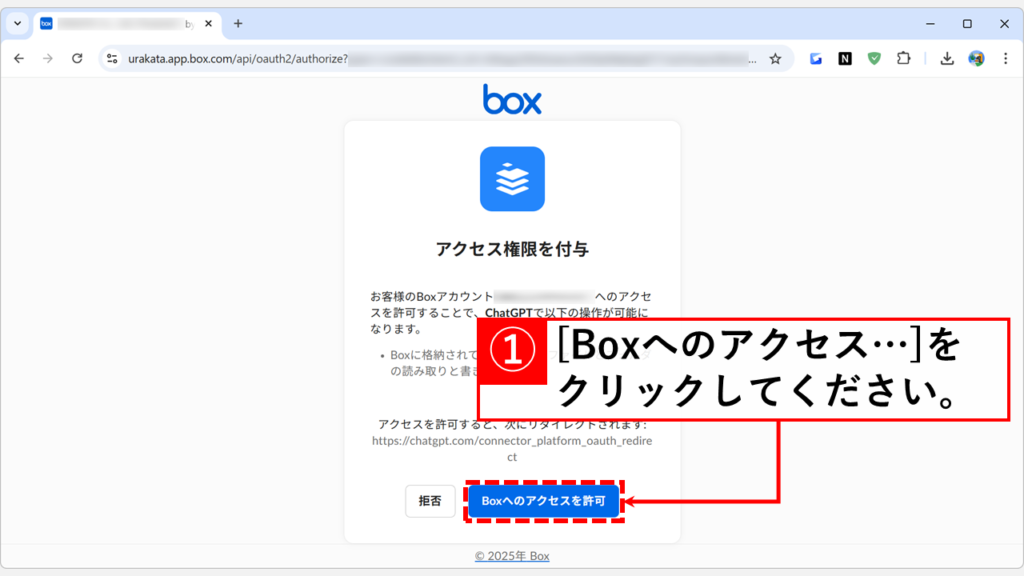Click the Chrome profile avatar

(976, 59)
